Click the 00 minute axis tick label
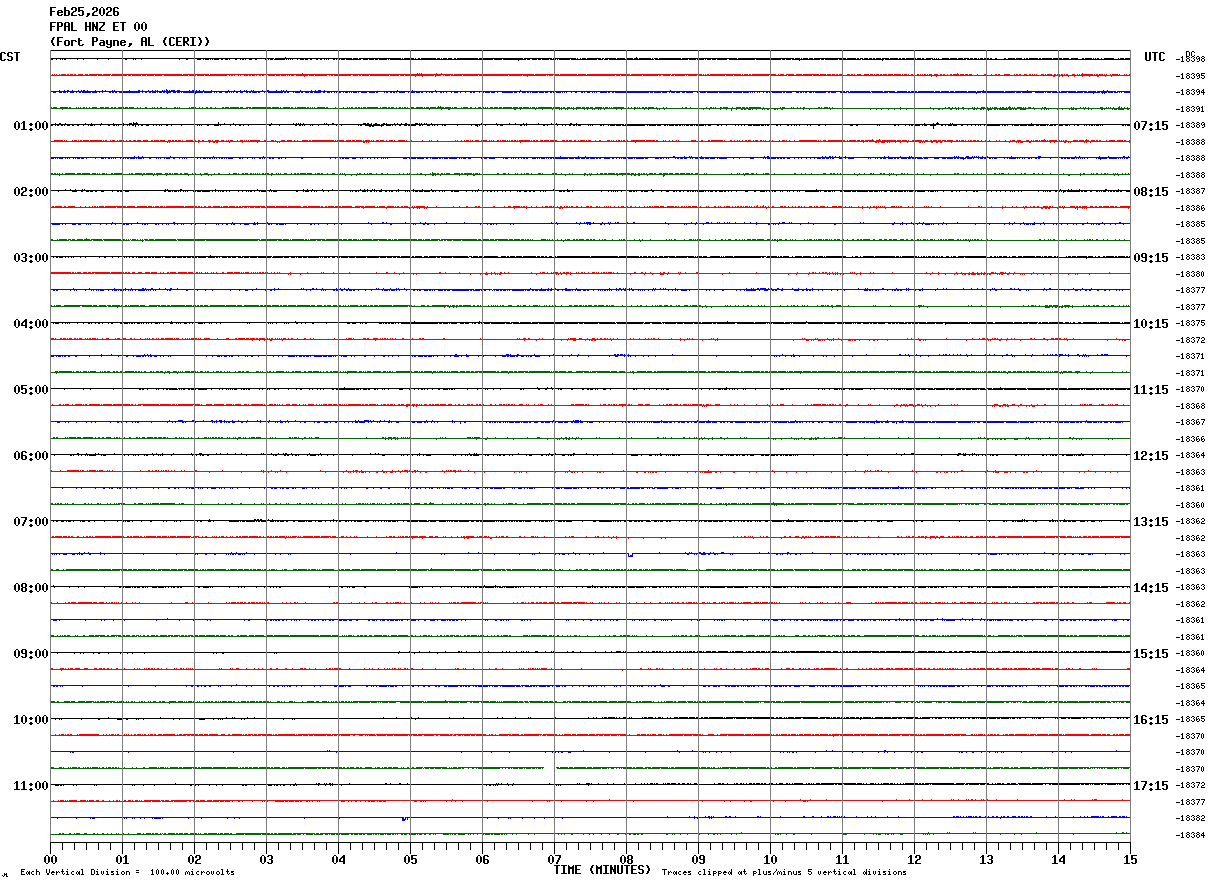Viewport: 1210px width, 886px height. tap(50, 859)
